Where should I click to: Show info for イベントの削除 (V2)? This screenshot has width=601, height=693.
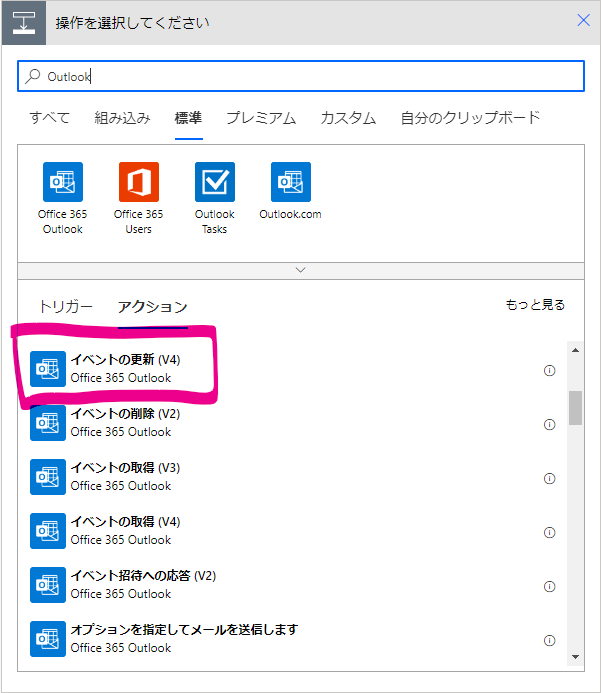[x=549, y=424]
